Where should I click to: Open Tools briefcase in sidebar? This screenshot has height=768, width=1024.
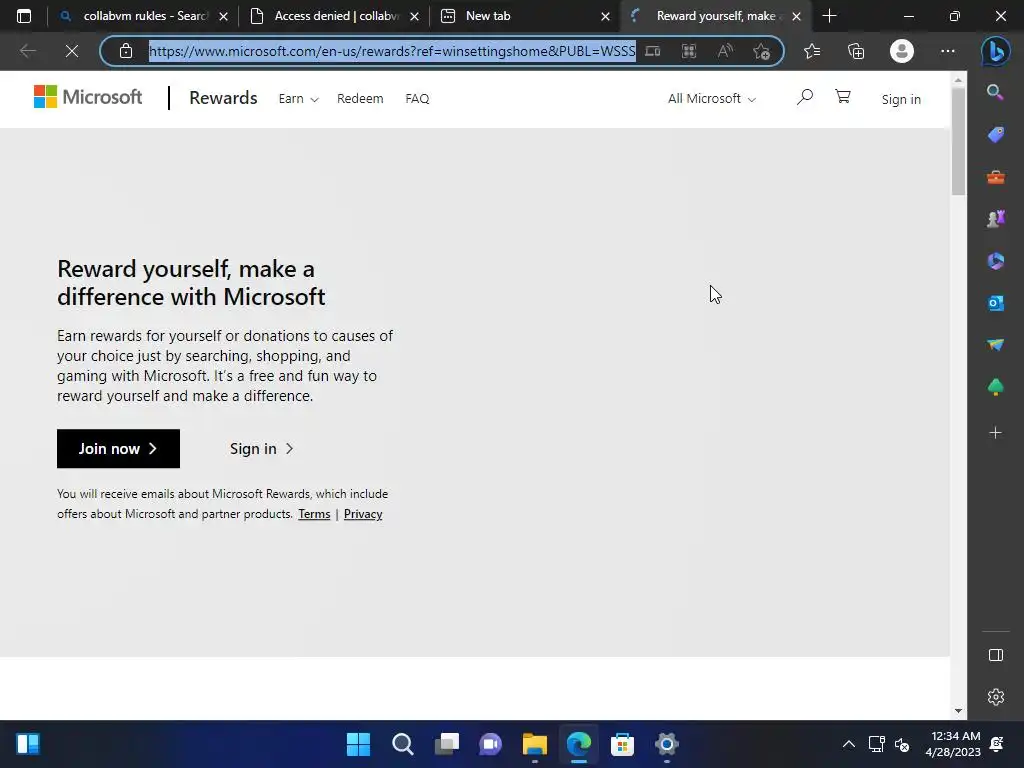point(995,177)
